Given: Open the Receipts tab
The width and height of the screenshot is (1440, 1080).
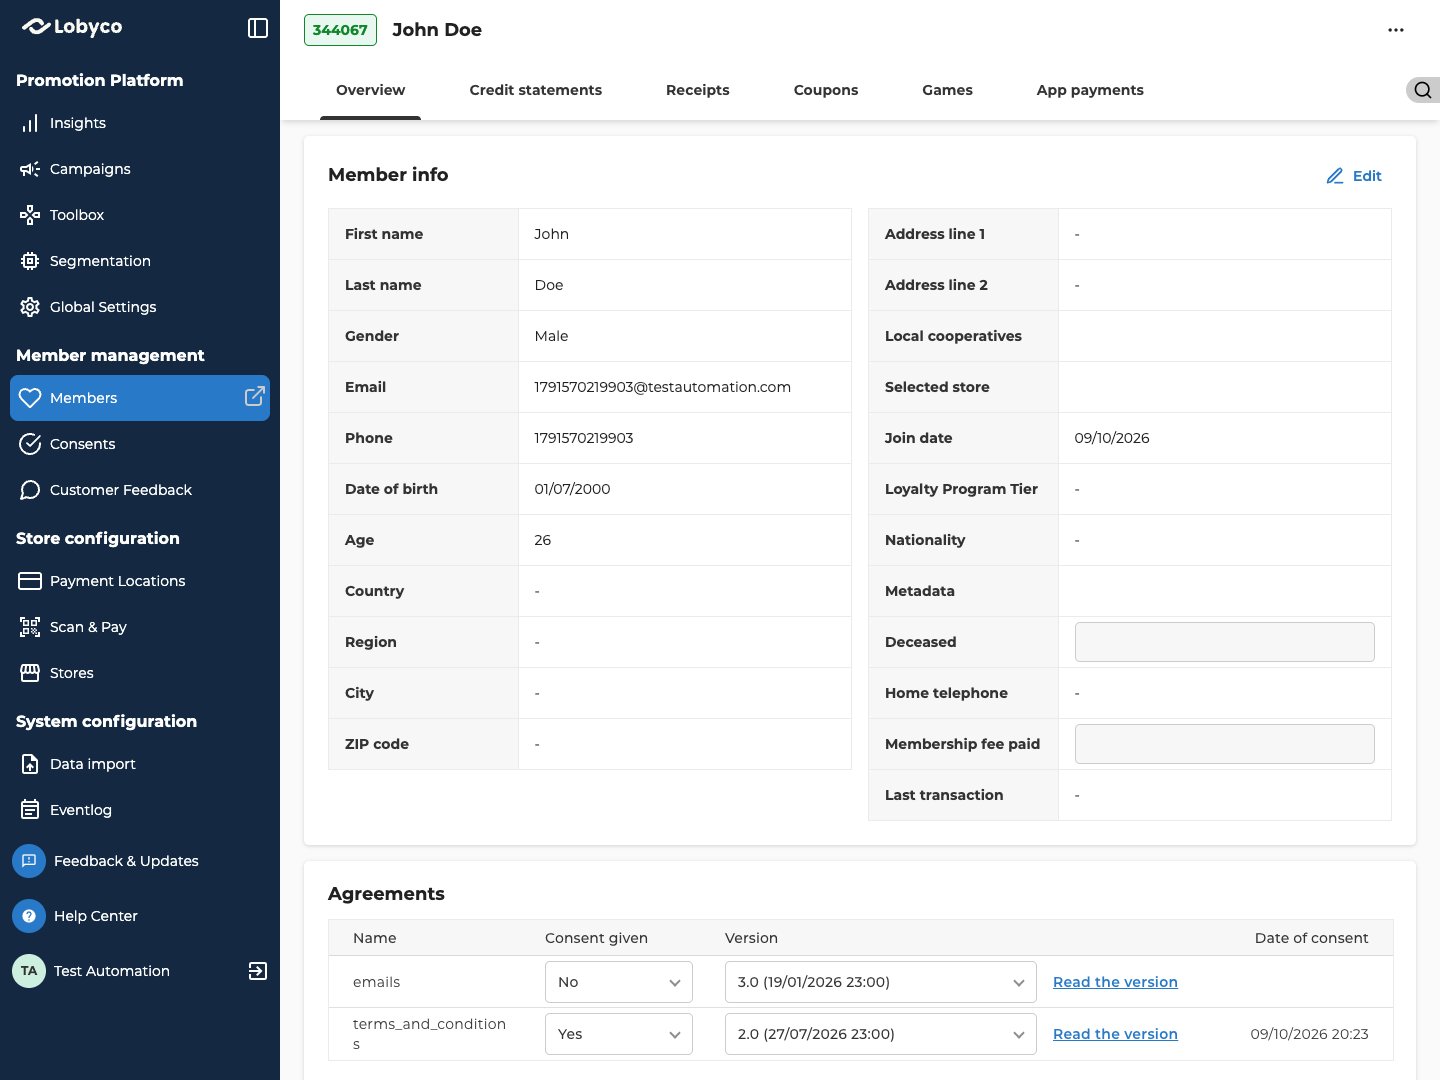Looking at the screenshot, I should coord(698,90).
